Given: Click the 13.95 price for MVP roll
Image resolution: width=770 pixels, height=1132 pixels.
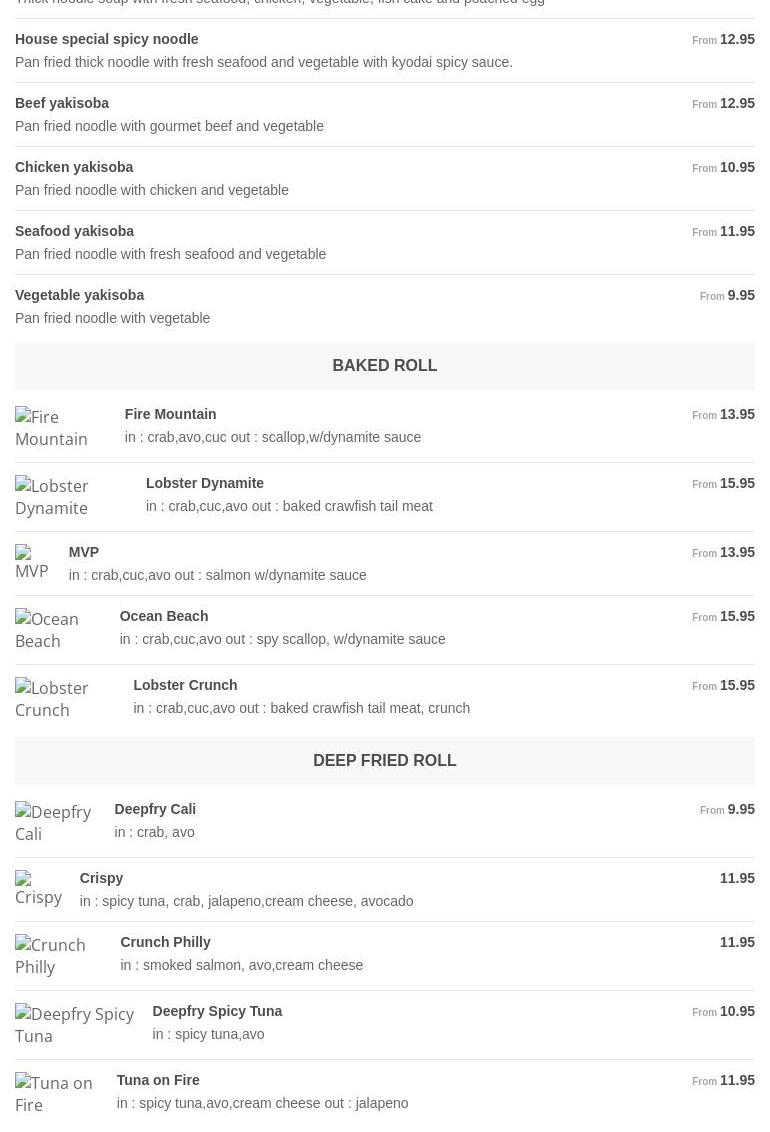Looking at the screenshot, I should [737, 552].
